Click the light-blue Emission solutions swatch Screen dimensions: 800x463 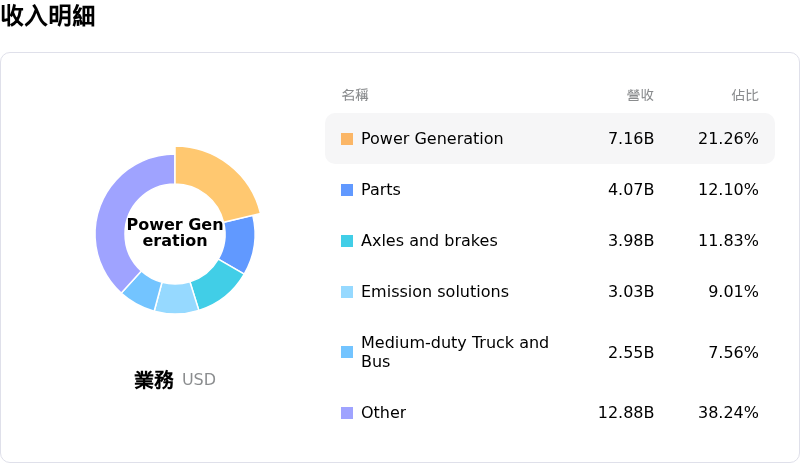click(x=347, y=292)
